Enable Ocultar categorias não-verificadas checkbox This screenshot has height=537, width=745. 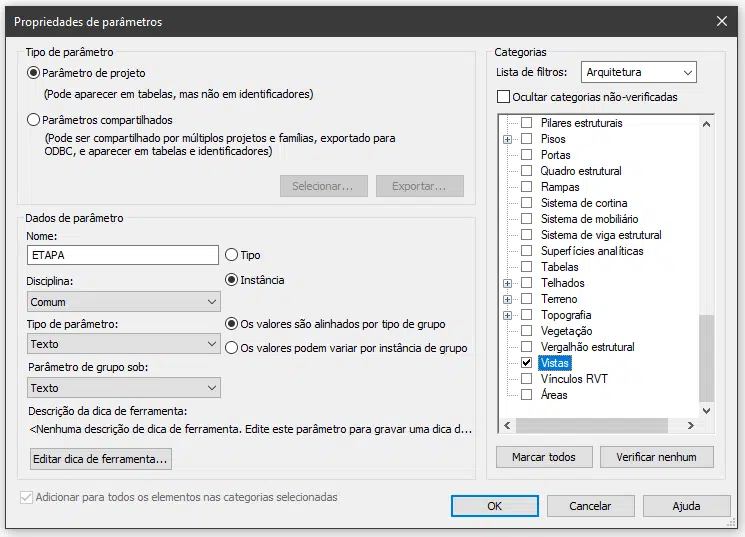point(503,97)
